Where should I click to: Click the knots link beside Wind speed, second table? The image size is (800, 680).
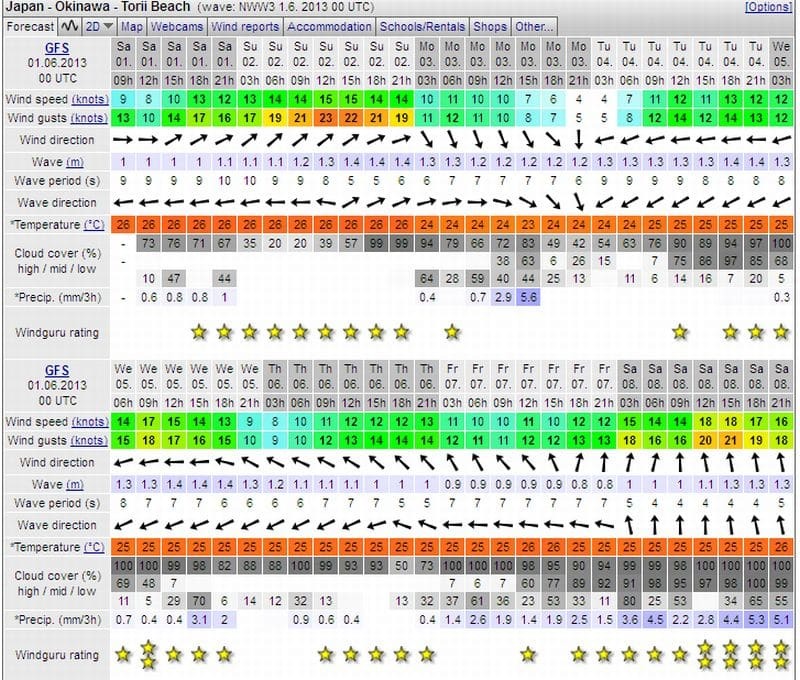point(90,421)
